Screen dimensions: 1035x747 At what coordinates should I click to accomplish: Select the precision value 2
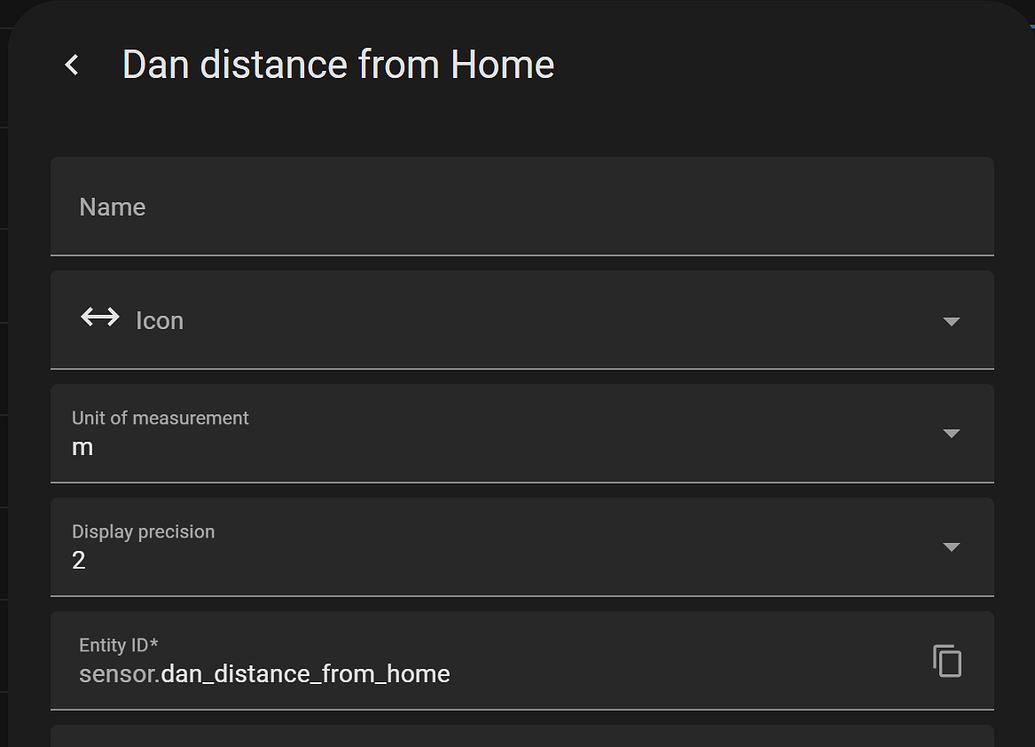[79, 560]
